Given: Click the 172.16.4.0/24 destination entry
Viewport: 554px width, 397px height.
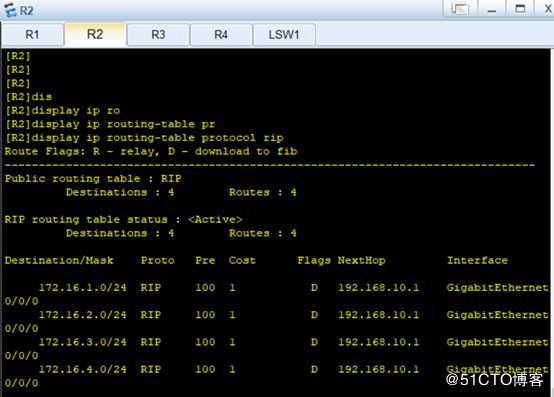Looking at the screenshot, I should (83, 369).
